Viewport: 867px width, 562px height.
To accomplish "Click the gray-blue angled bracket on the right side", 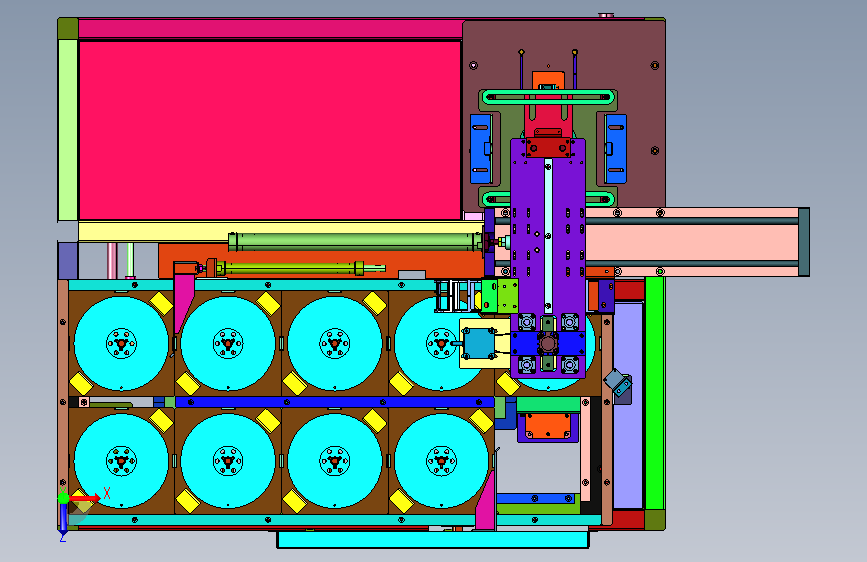I will click(x=618, y=383).
